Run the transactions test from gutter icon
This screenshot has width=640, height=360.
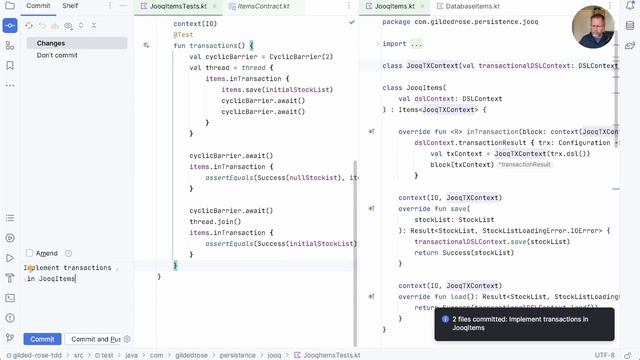146,45
